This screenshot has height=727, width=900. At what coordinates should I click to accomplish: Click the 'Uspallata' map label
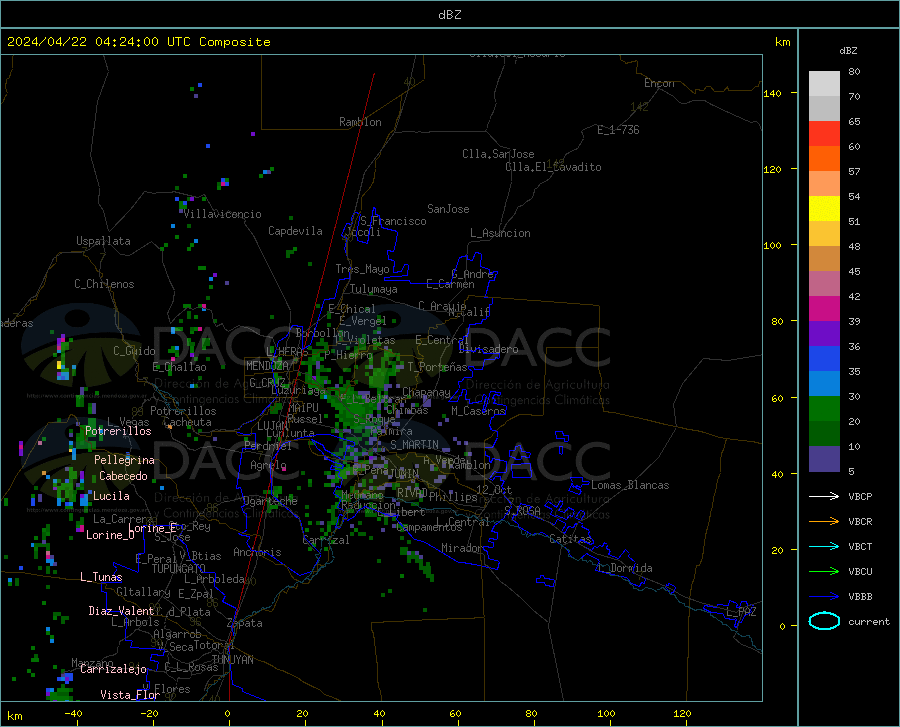[103, 241]
